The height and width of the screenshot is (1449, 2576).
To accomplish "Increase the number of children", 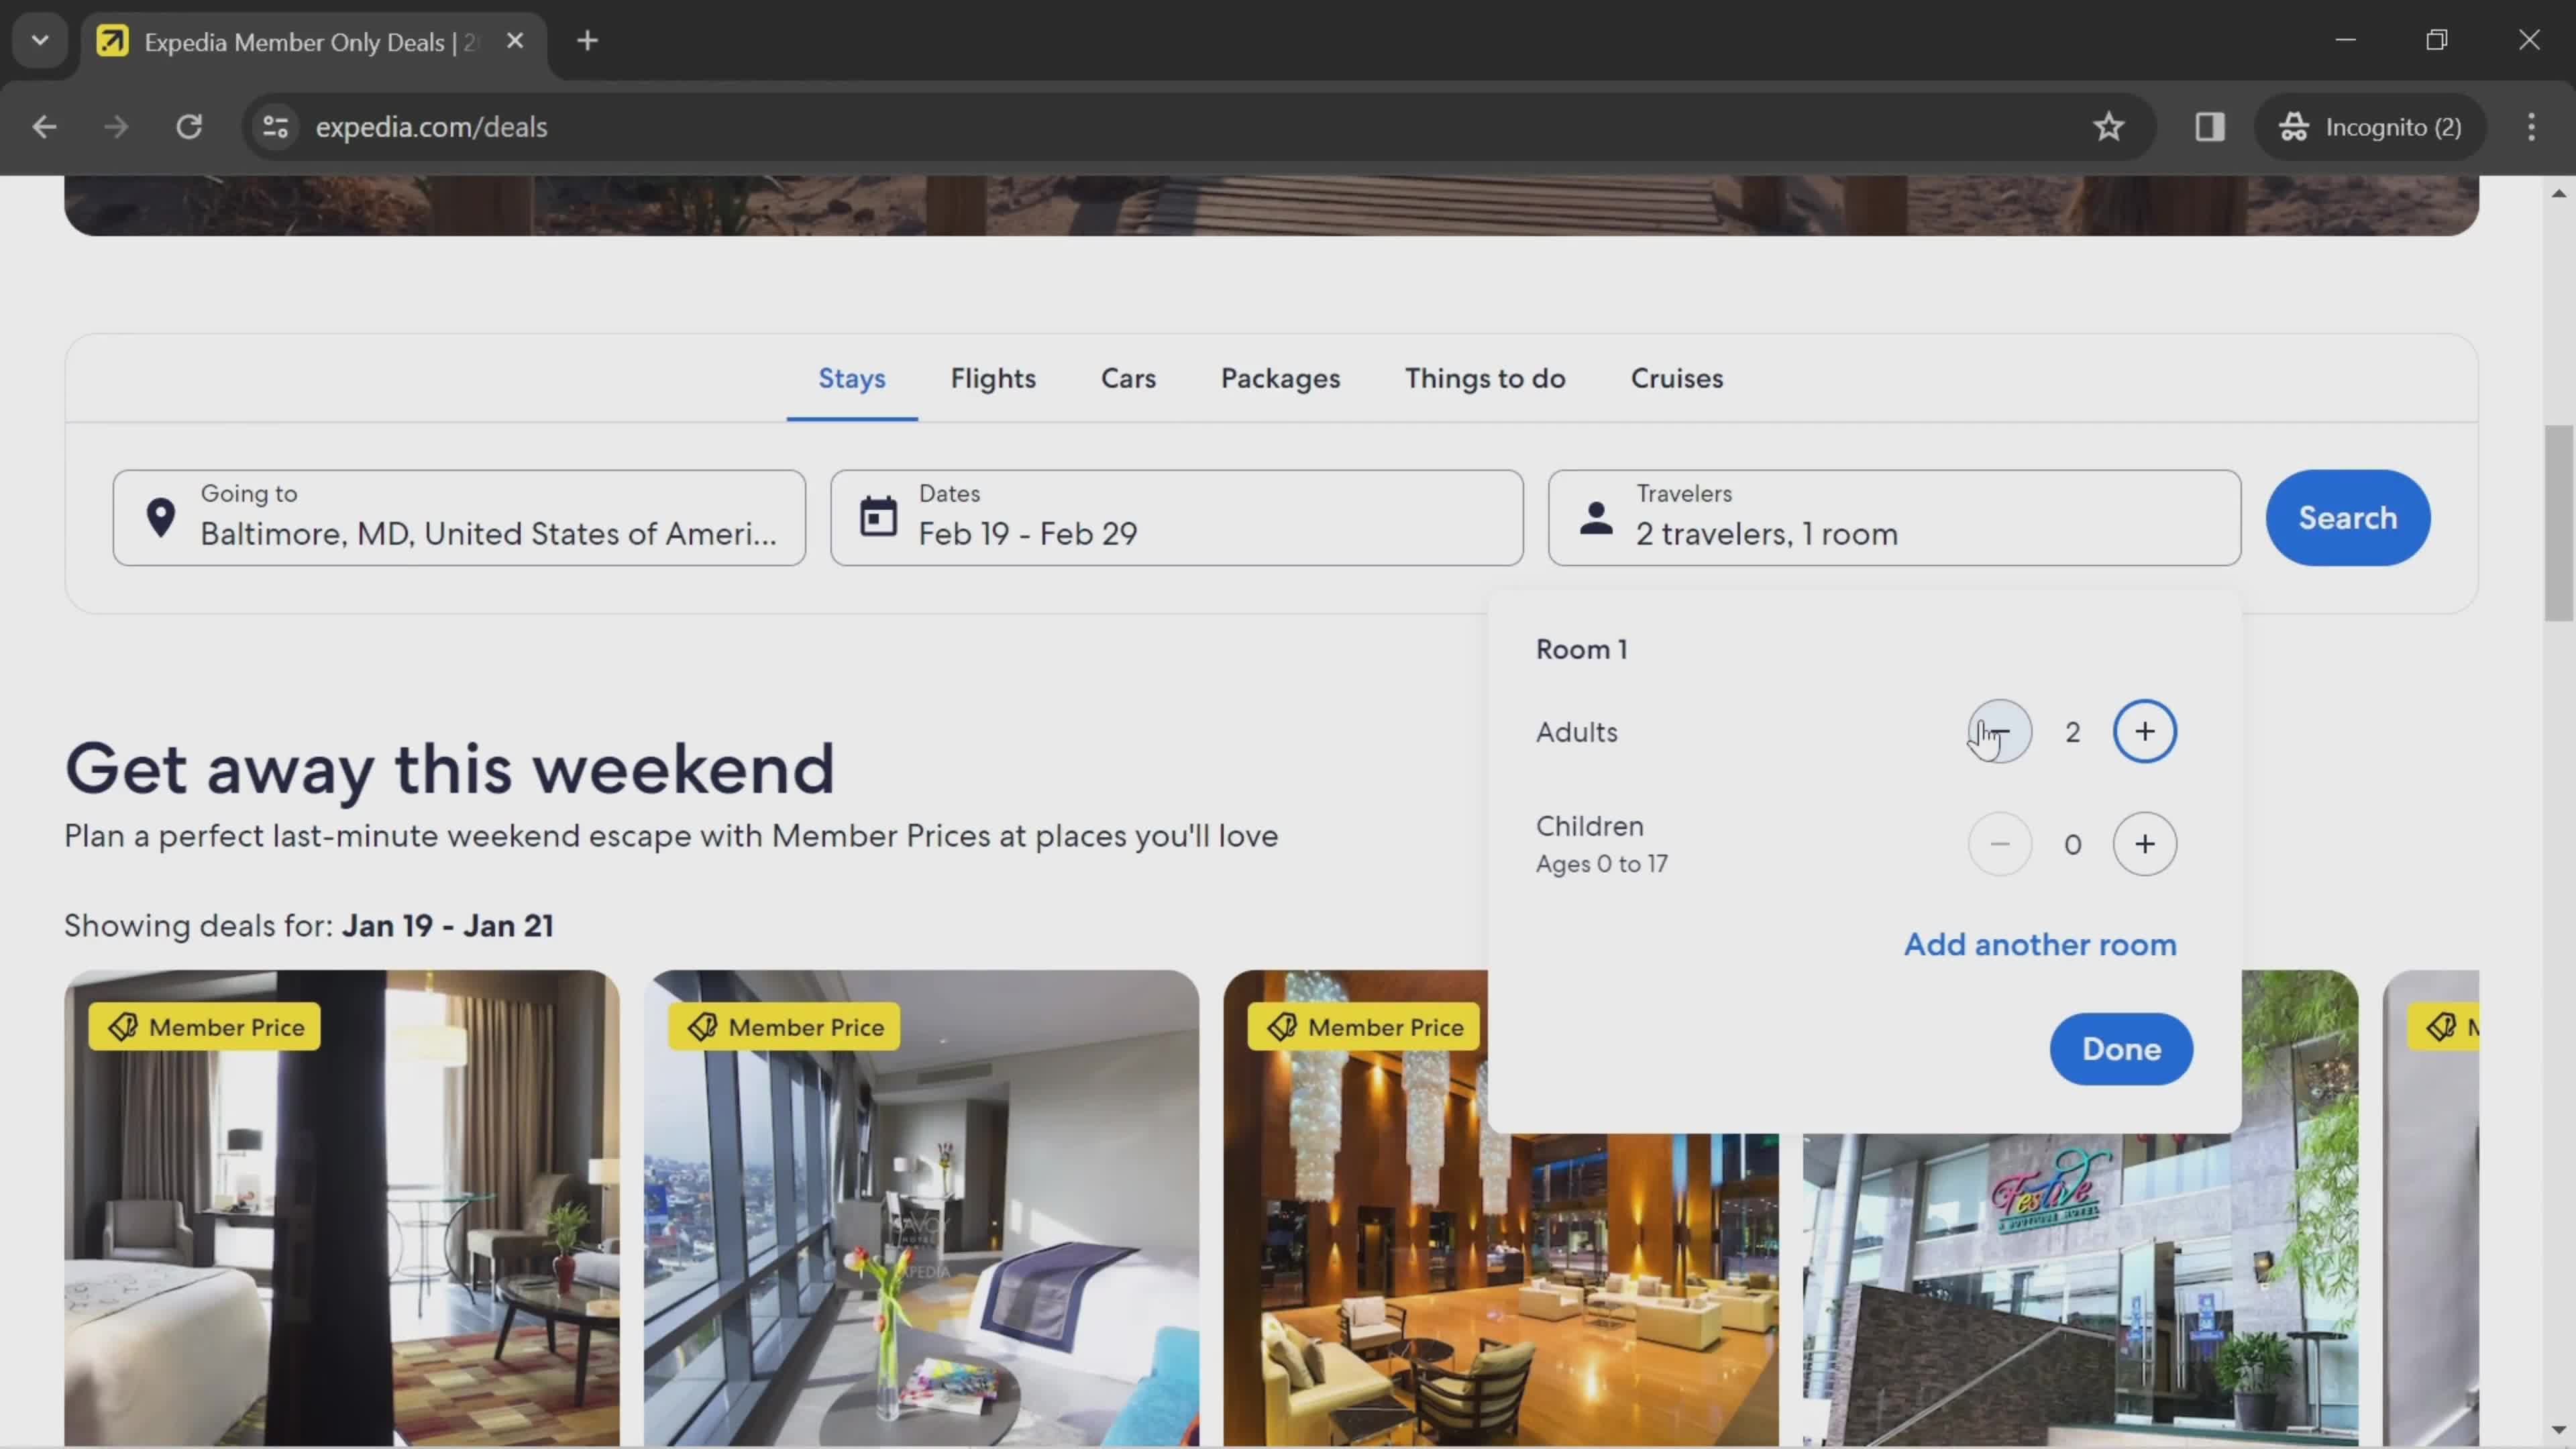I will 2144,844.
